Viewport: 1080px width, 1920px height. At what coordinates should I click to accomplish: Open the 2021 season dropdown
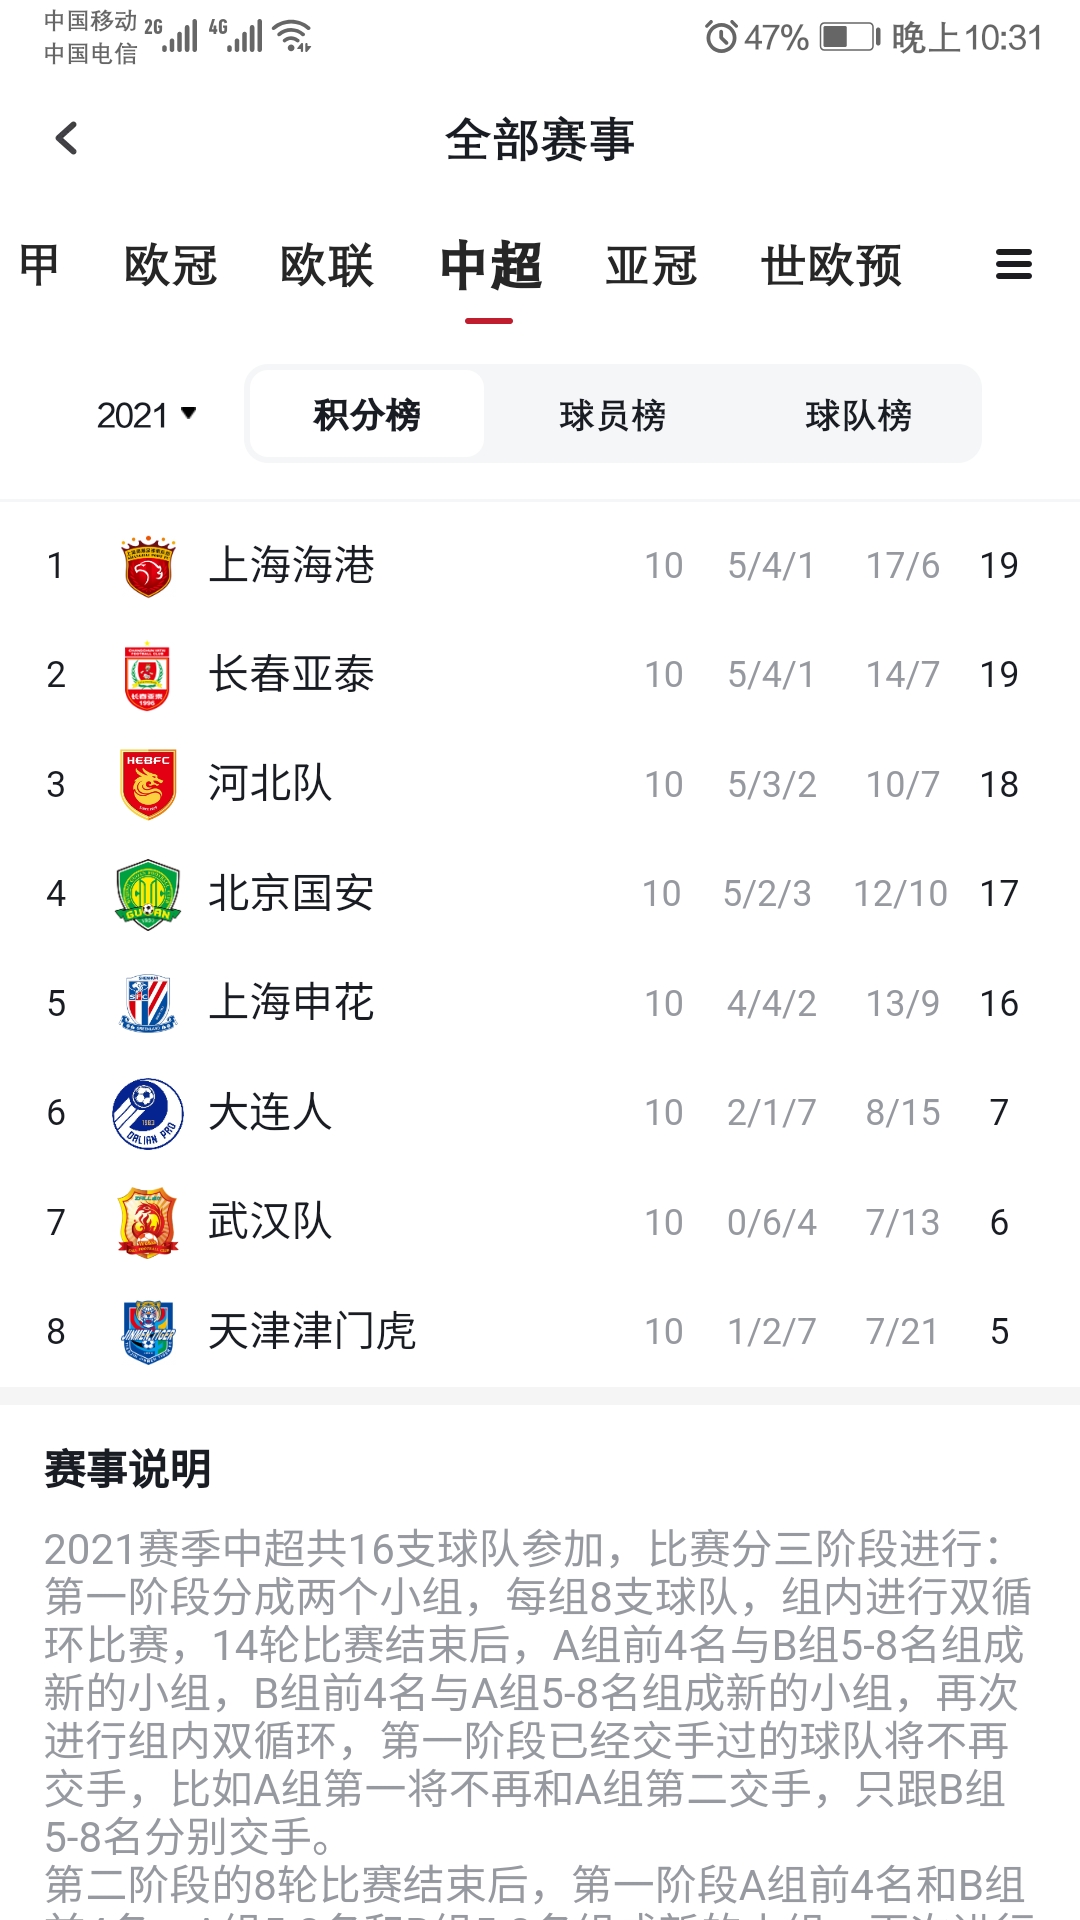146,415
